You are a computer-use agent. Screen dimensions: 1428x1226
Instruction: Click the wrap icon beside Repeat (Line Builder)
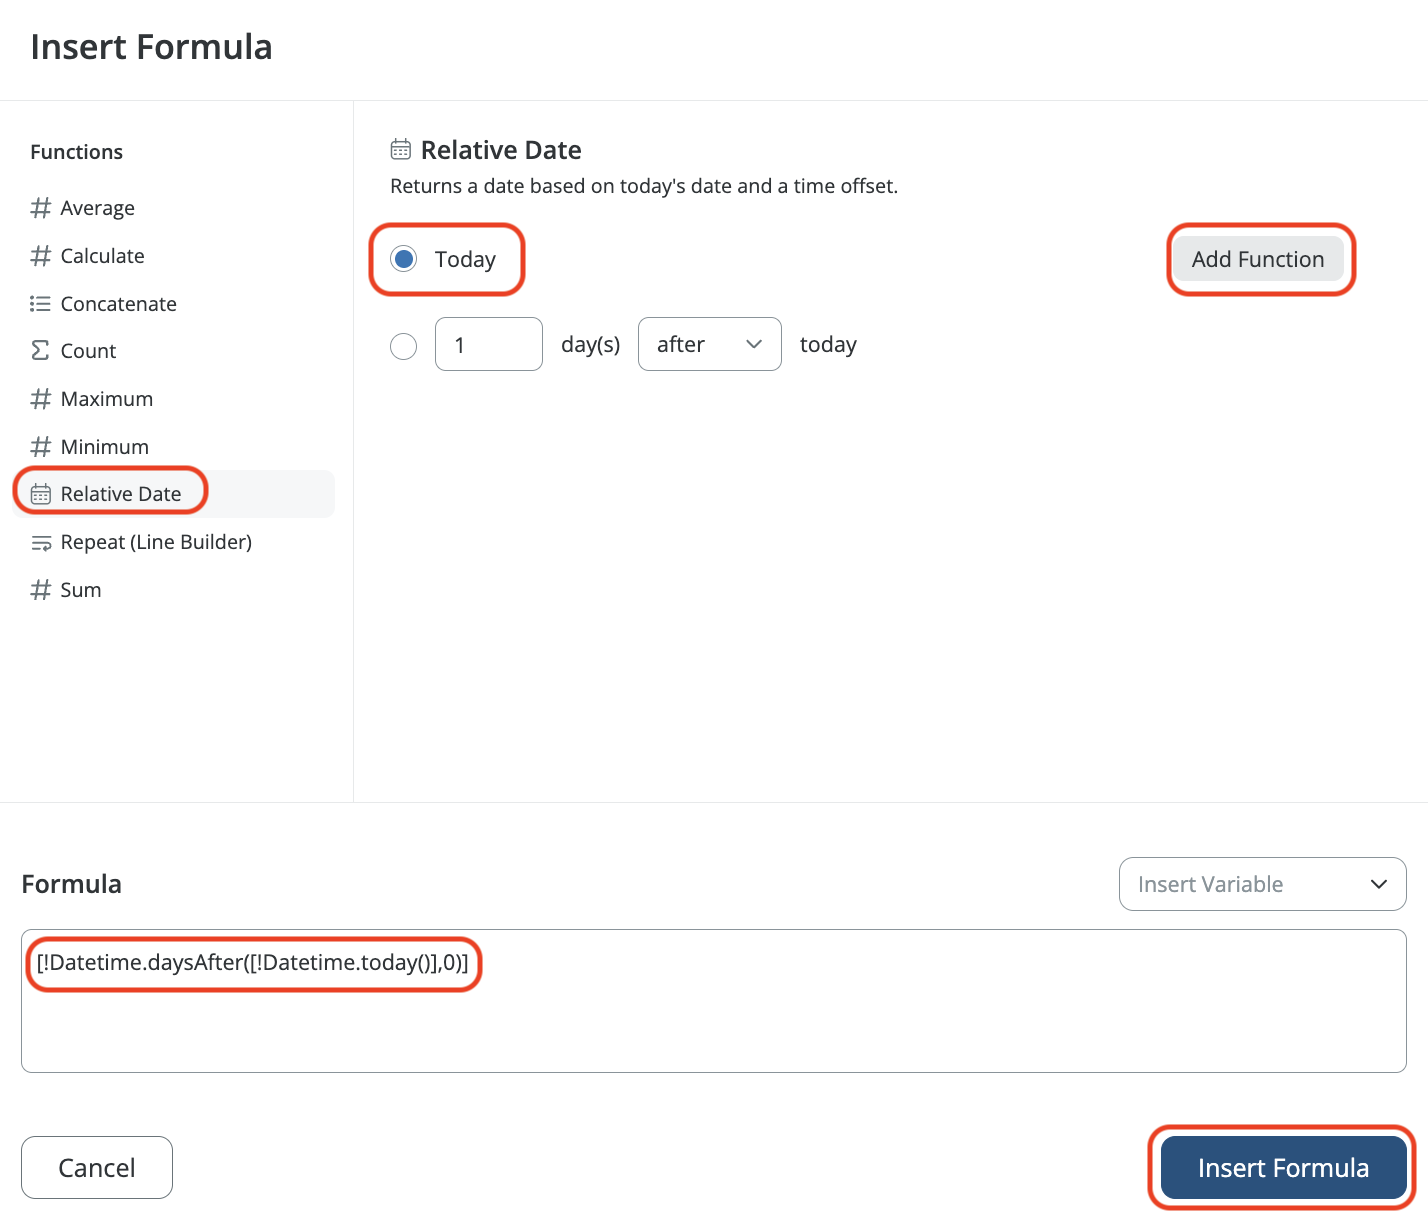point(41,543)
